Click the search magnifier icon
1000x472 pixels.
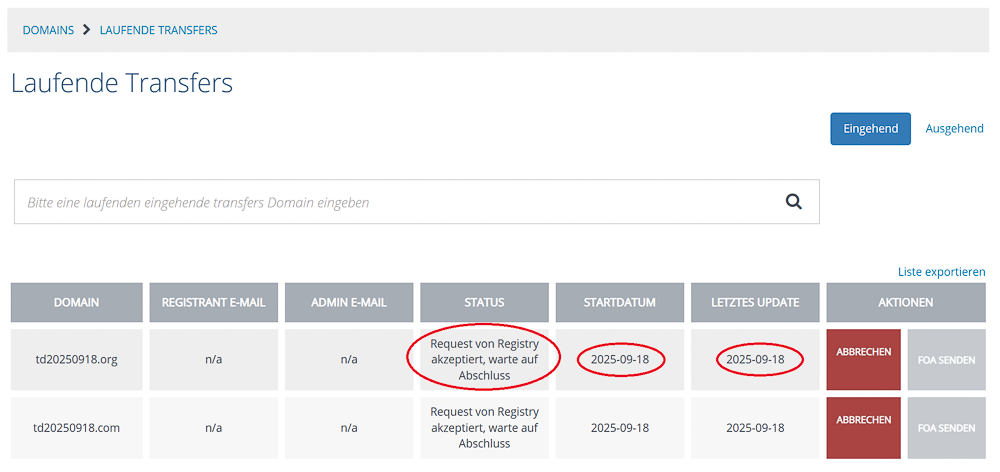point(793,202)
